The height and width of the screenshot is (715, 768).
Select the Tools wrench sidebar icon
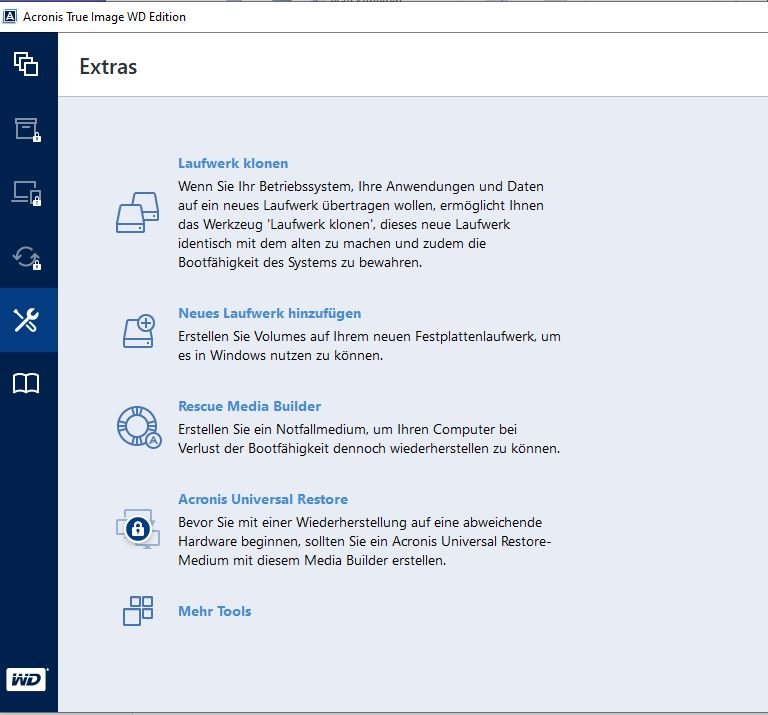point(26,320)
